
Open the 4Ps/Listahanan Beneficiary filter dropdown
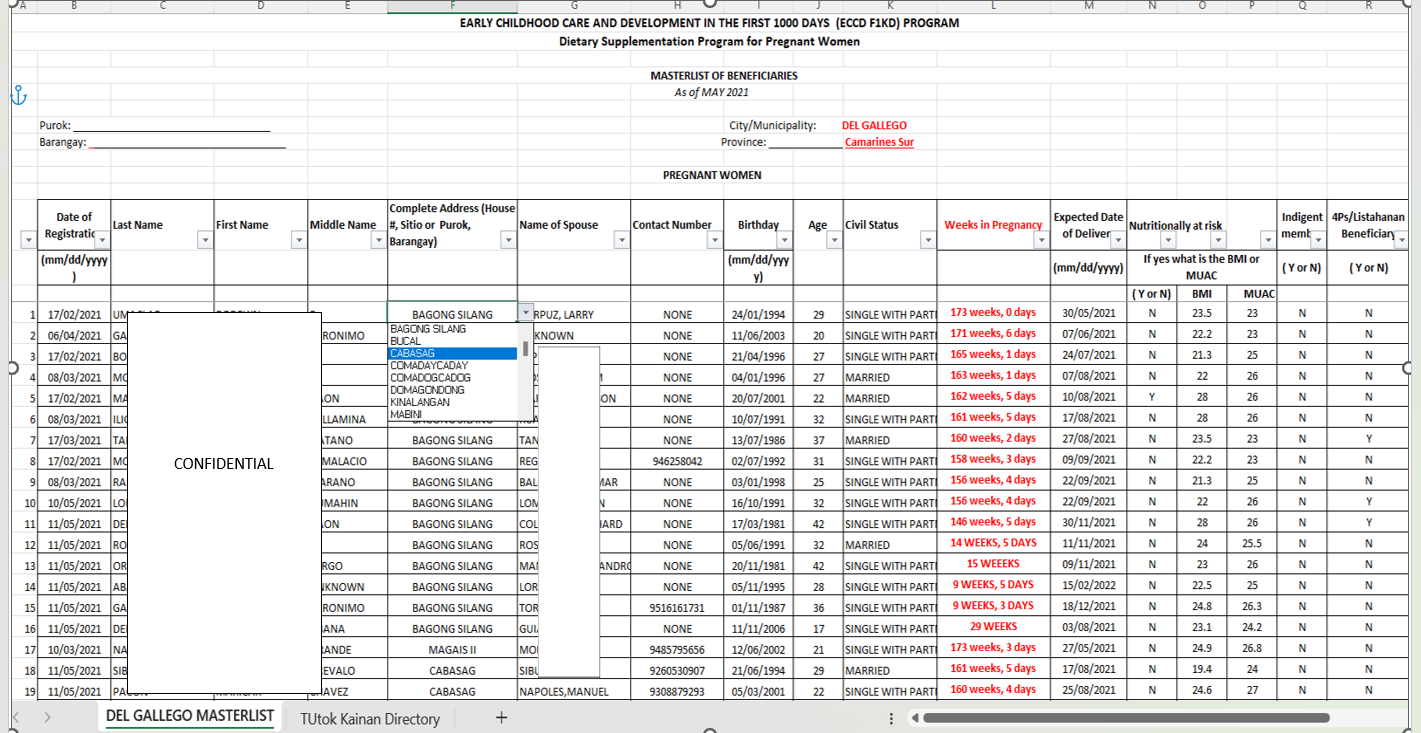point(1401,241)
